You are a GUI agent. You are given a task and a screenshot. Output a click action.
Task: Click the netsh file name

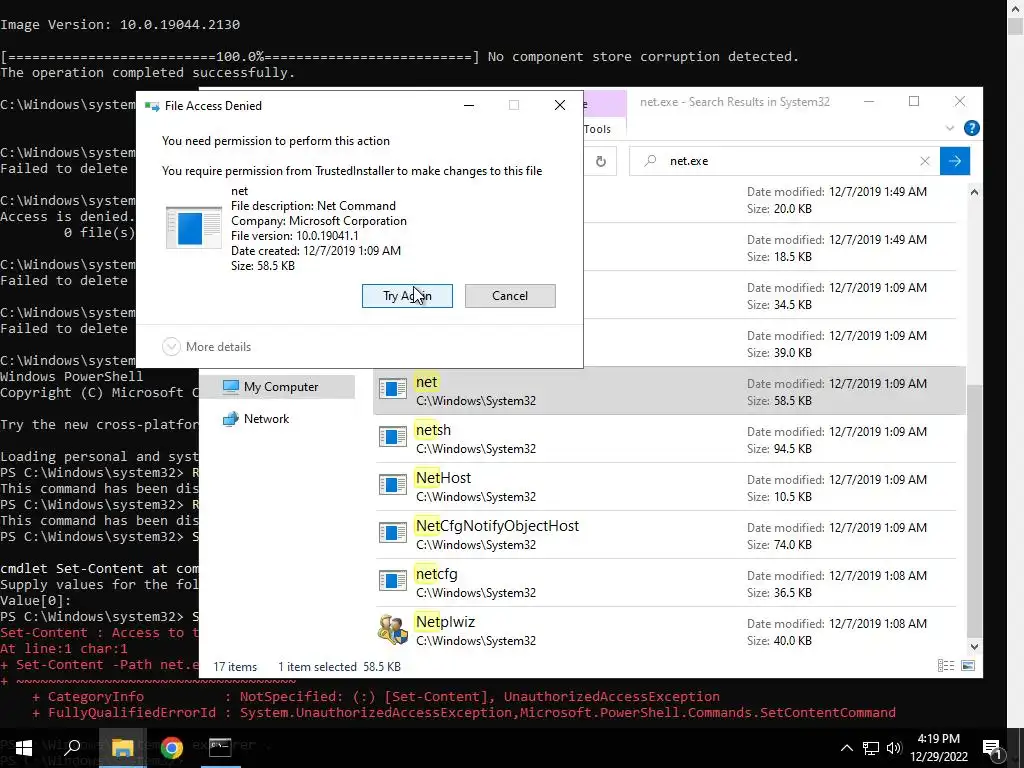433,430
